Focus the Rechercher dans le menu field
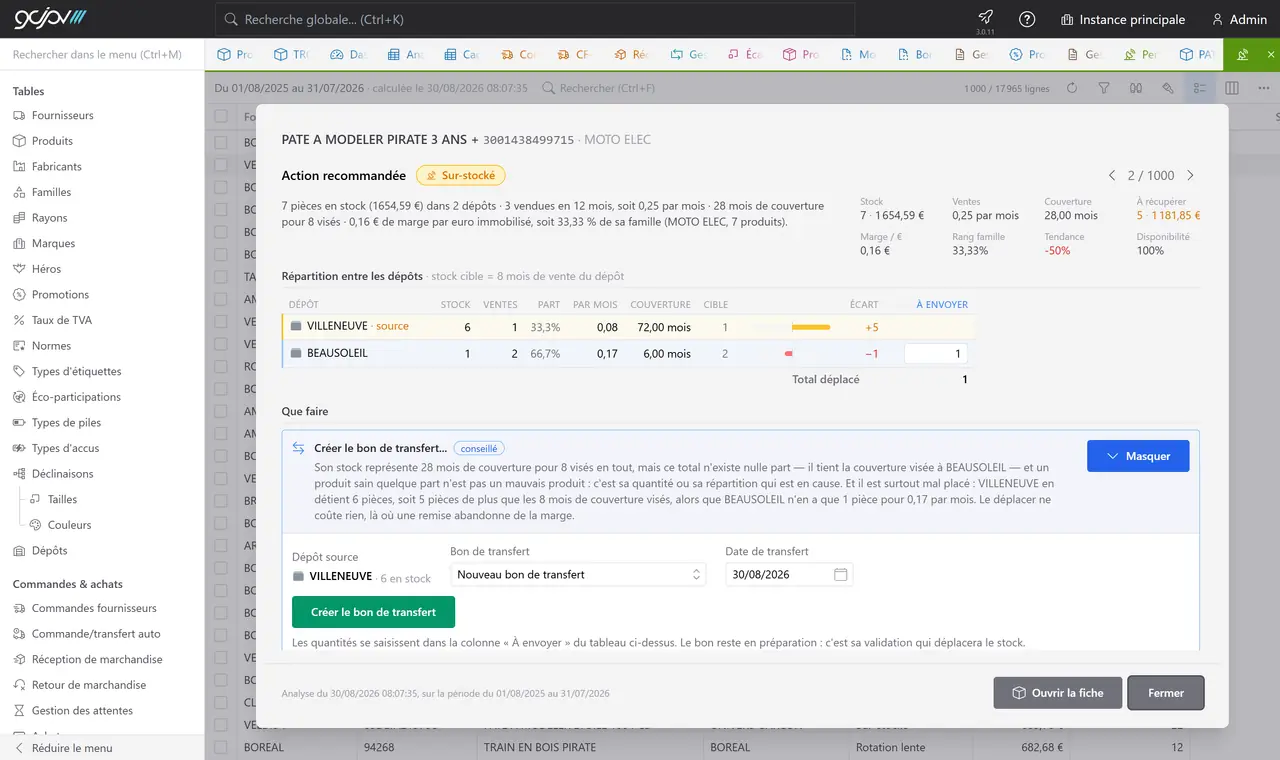This screenshot has width=1280, height=760. (102, 54)
